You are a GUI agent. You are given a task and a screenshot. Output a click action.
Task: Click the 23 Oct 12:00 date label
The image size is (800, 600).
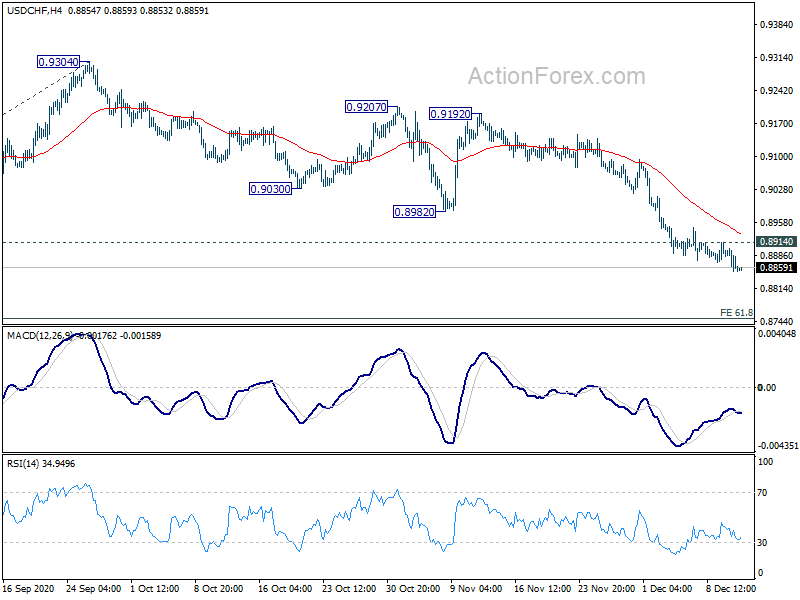[x=349, y=588]
